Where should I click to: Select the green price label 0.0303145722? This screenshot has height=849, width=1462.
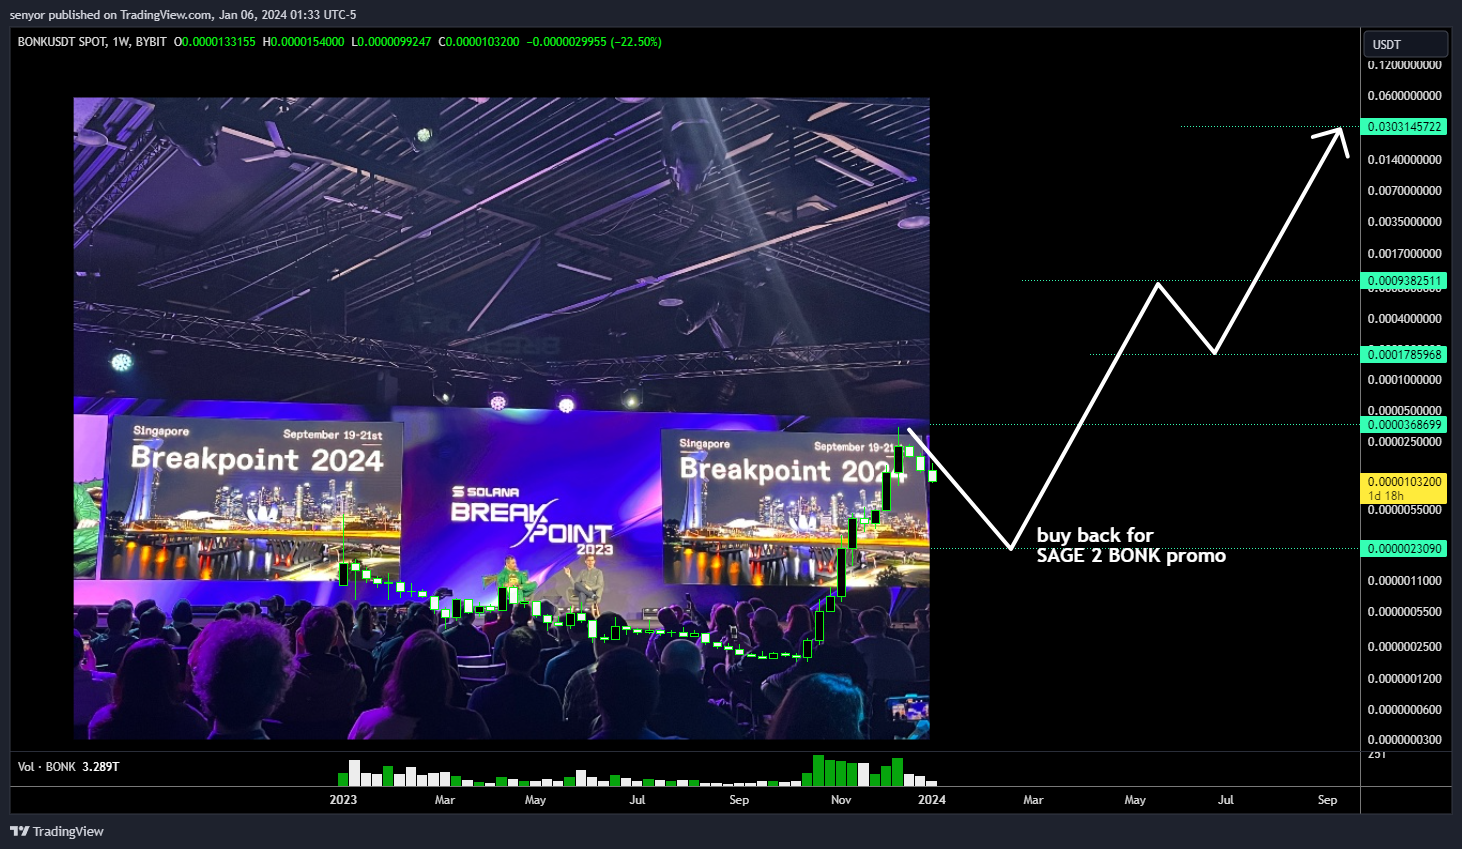[1404, 127]
